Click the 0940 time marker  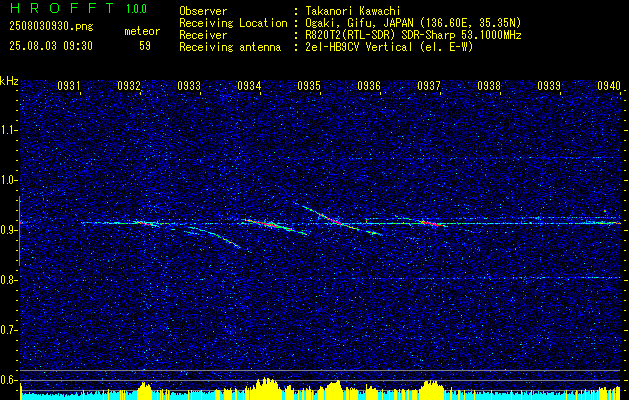point(609,85)
